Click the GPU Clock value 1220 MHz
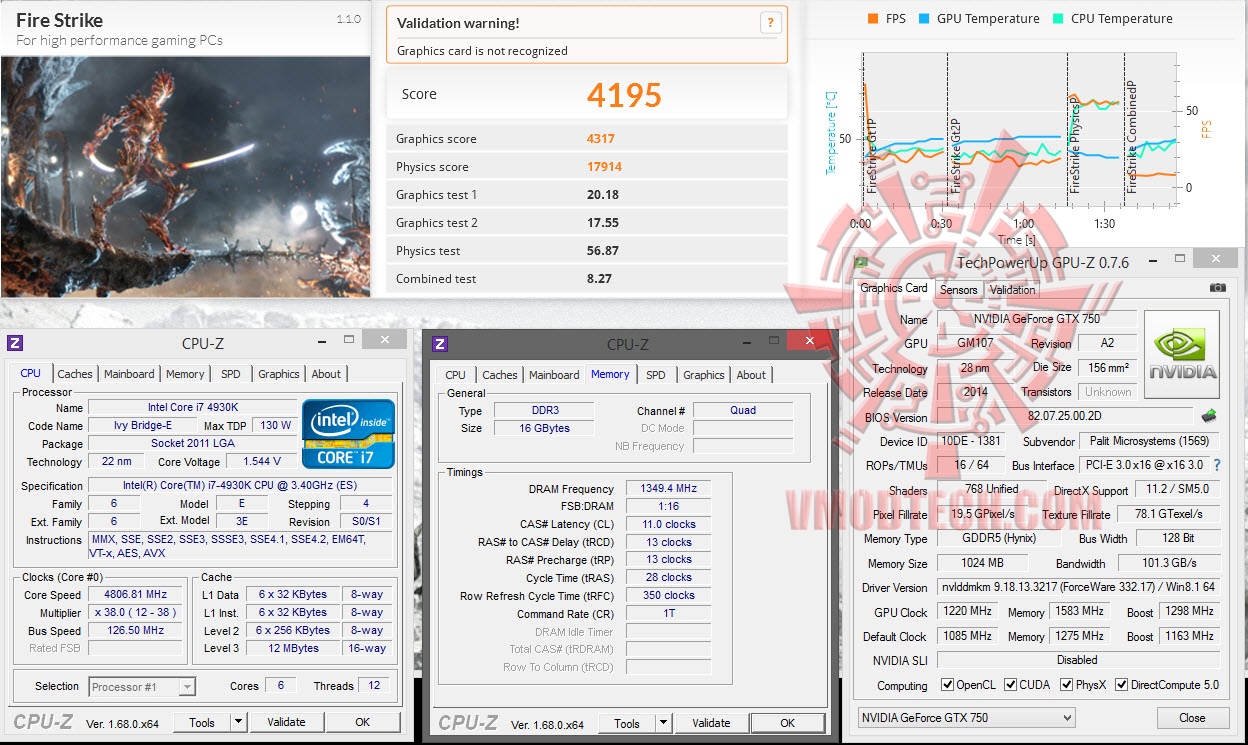 (x=966, y=611)
